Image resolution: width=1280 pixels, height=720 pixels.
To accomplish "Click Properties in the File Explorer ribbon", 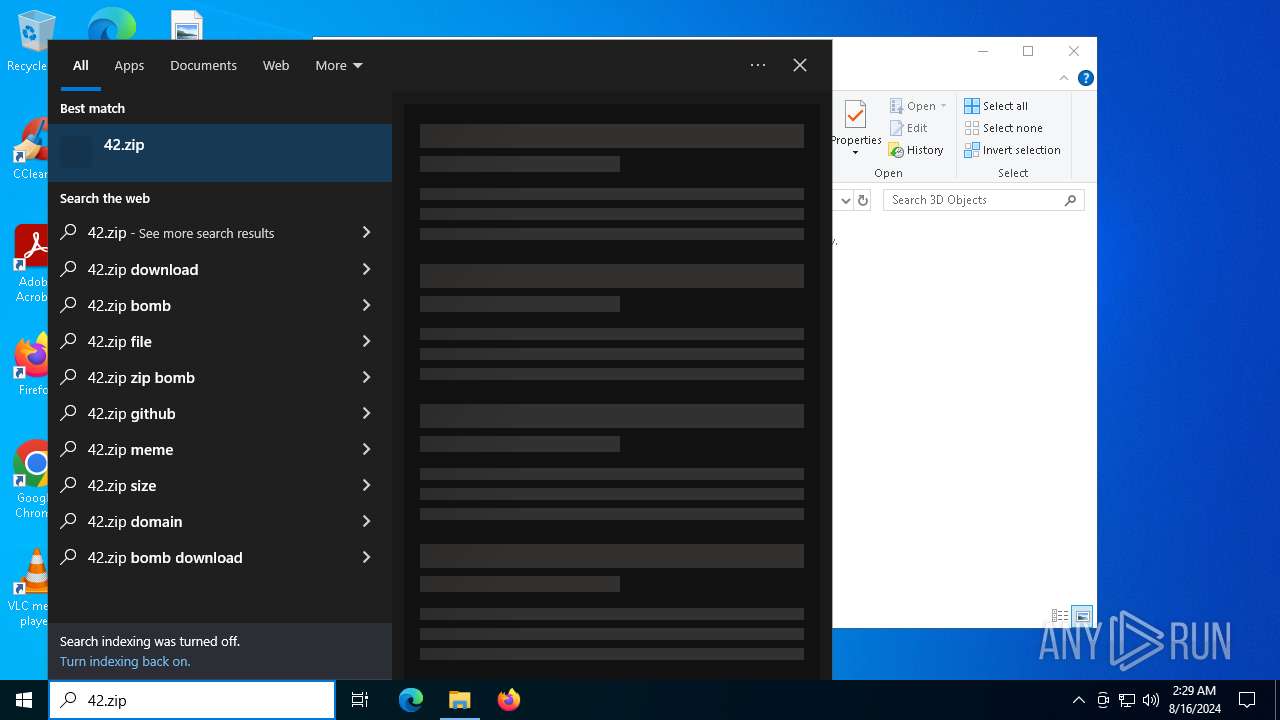I will tap(856, 127).
